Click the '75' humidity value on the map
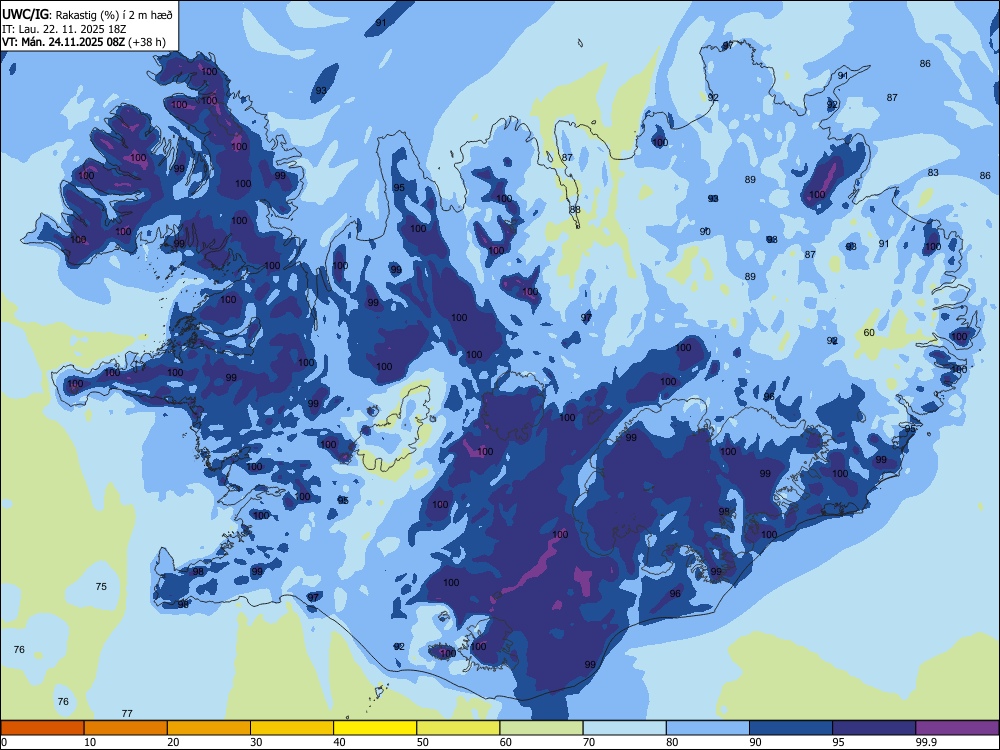1000x750 pixels. point(101,586)
